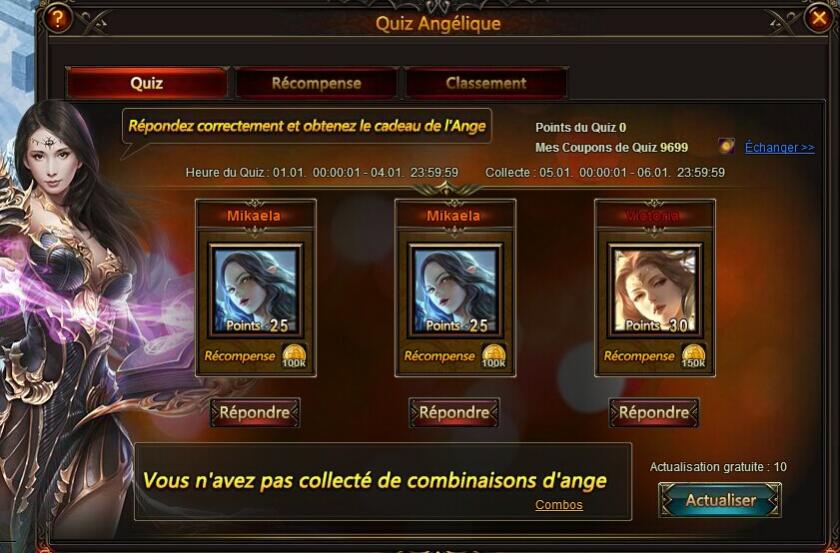Image resolution: width=840 pixels, height=553 pixels.
Task: Open the Combos link
Action: tap(559, 505)
